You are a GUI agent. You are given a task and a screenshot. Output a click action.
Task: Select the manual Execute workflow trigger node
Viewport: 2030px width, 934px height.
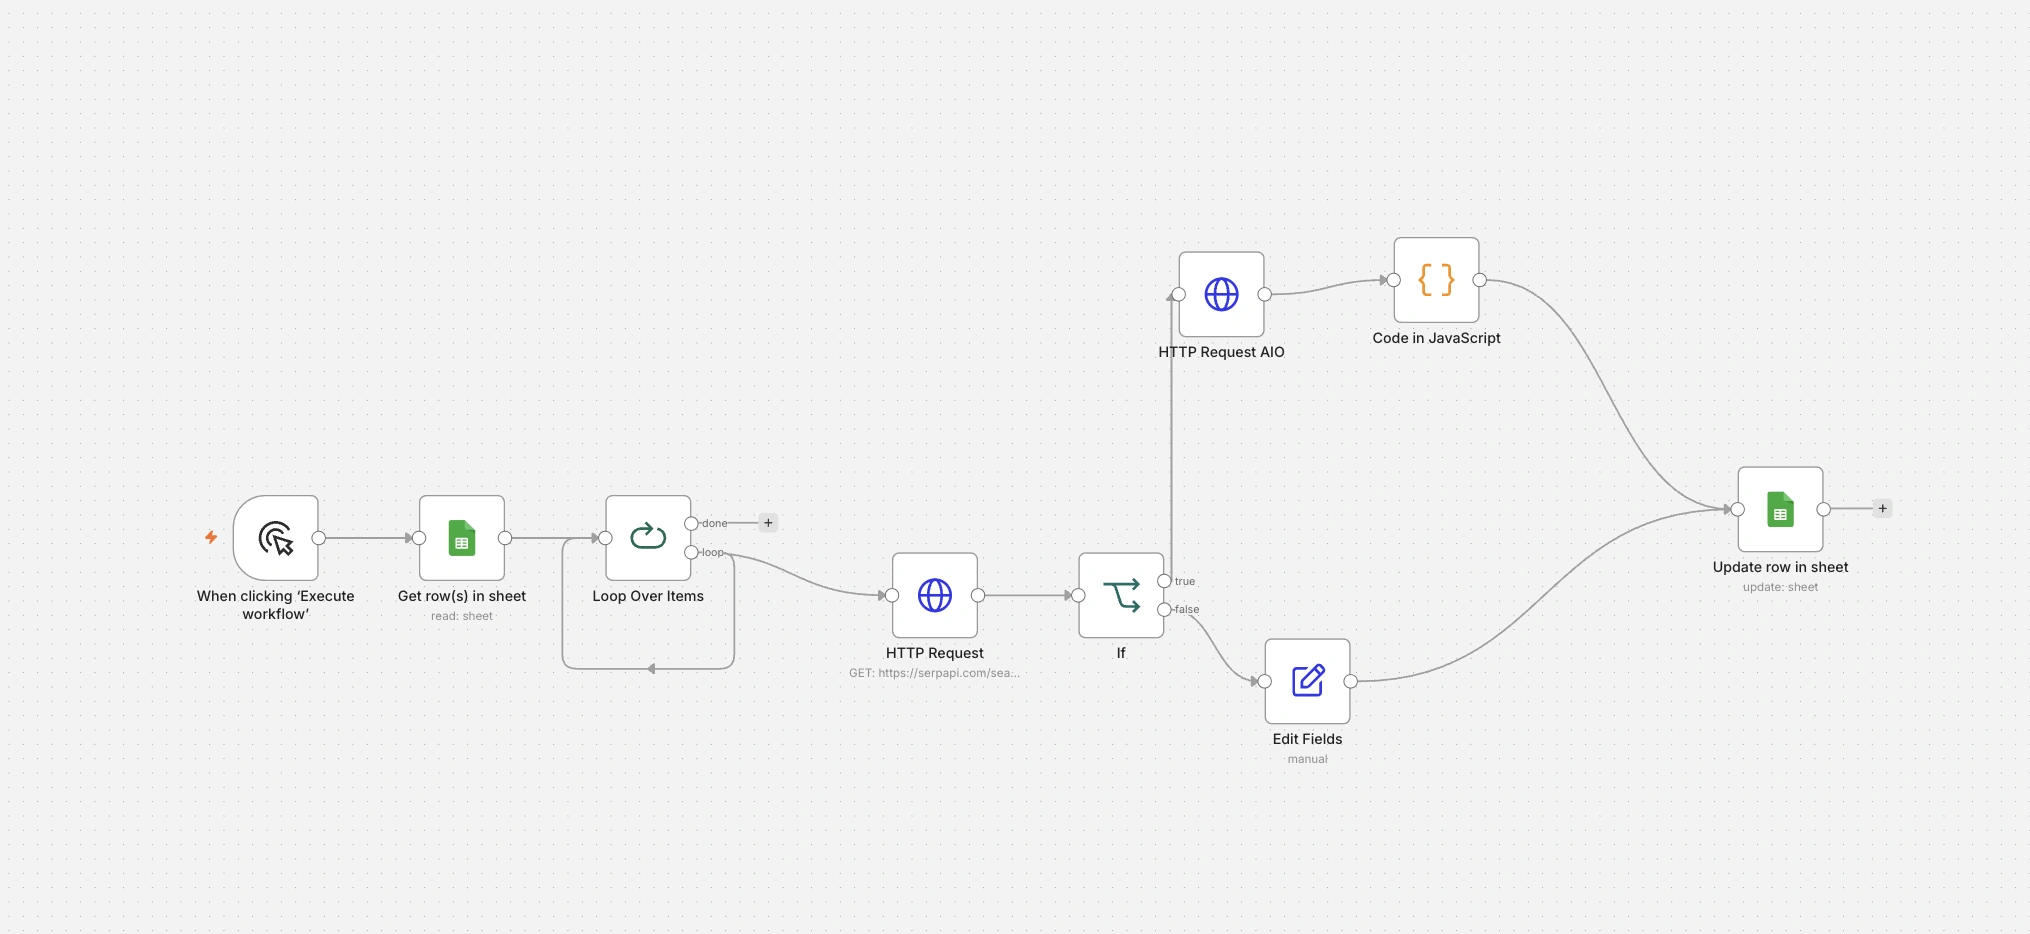(x=276, y=538)
